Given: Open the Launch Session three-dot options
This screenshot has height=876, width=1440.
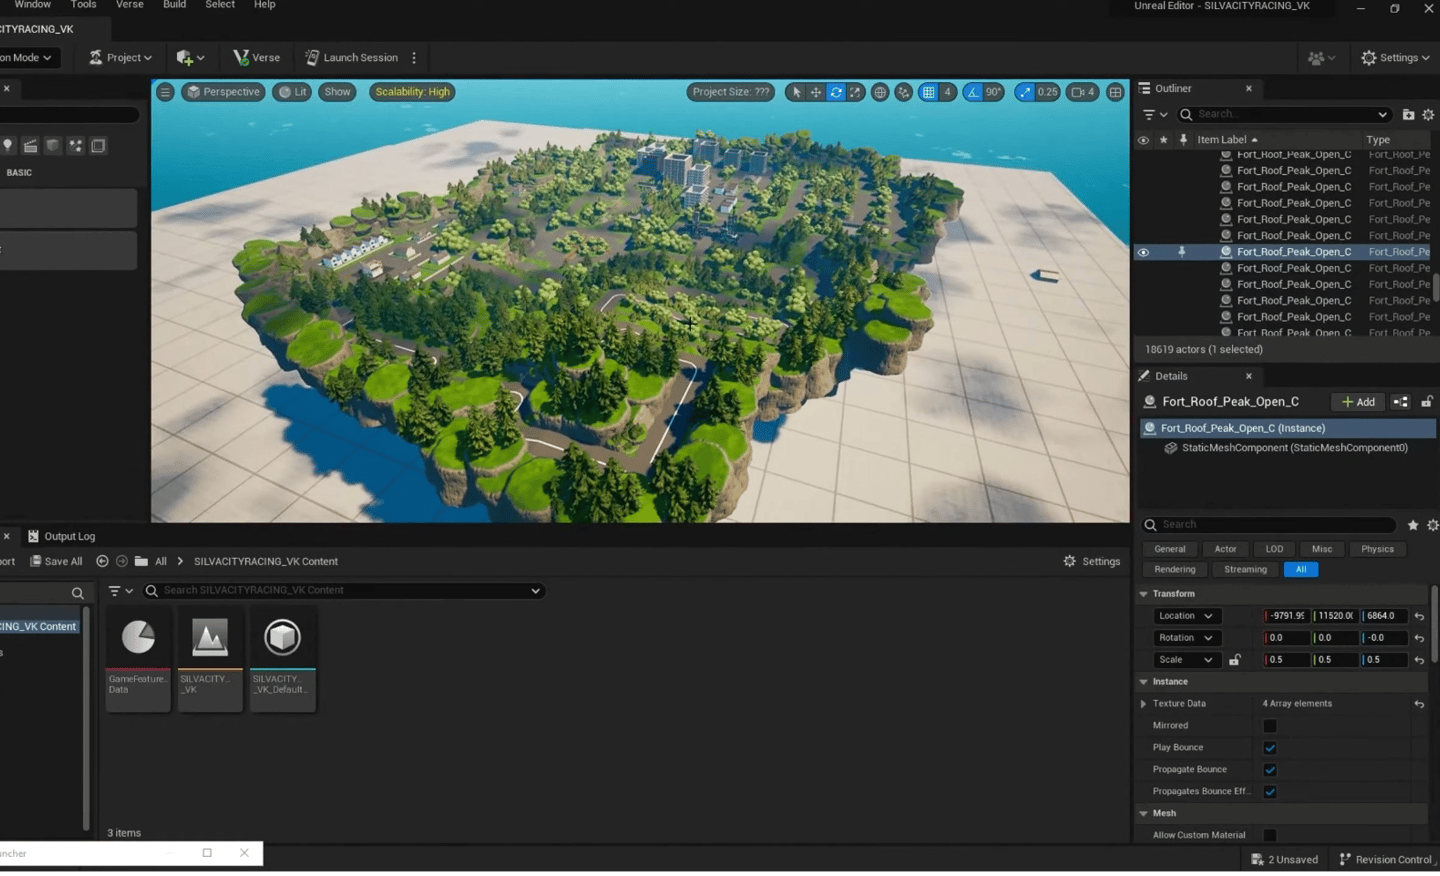Looking at the screenshot, I should point(414,58).
